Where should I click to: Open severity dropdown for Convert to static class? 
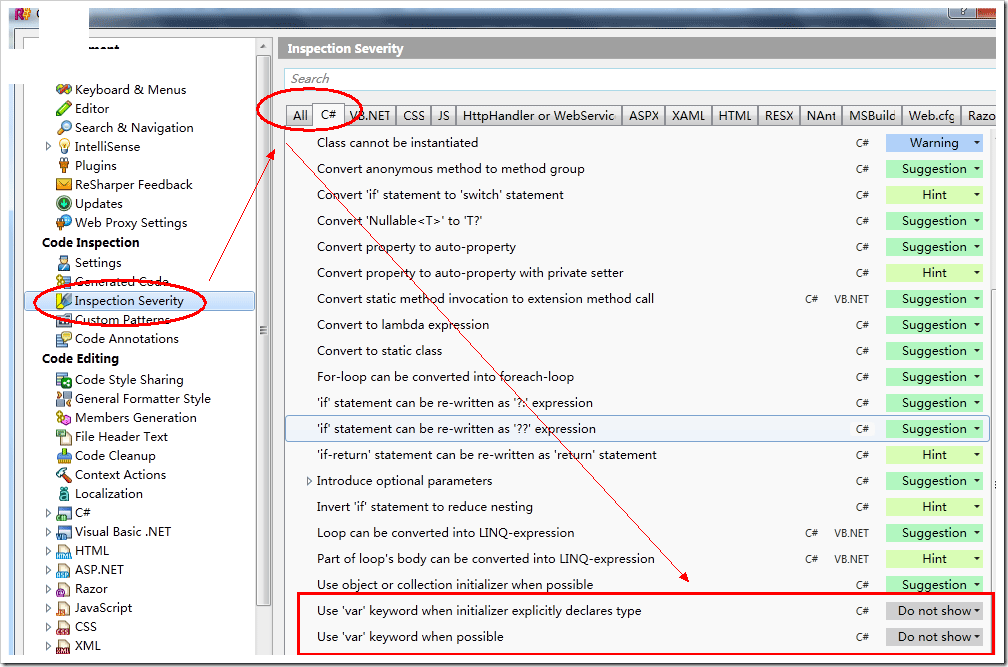(x=934, y=351)
